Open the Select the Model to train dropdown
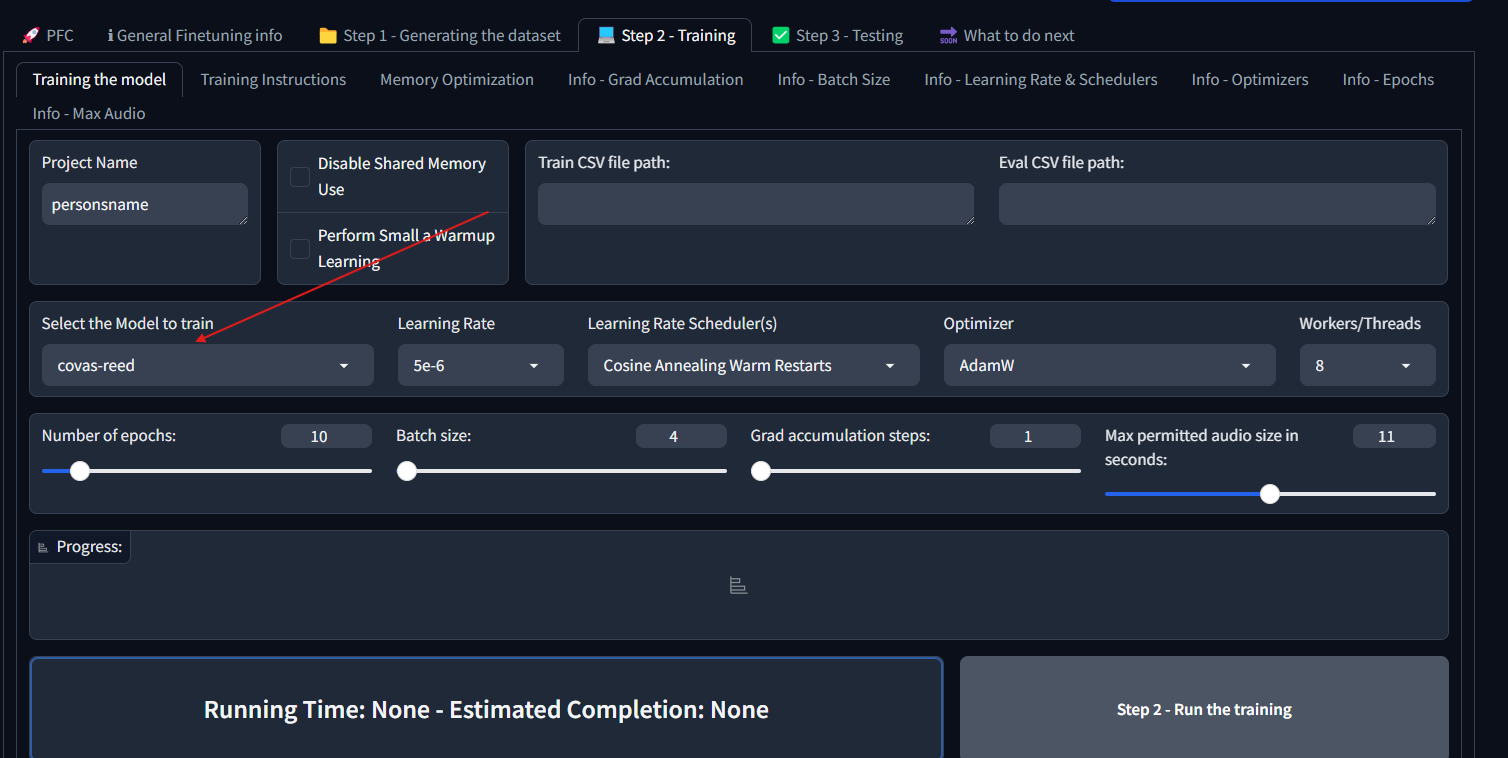The width and height of the screenshot is (1508, 758). [207, 366]
